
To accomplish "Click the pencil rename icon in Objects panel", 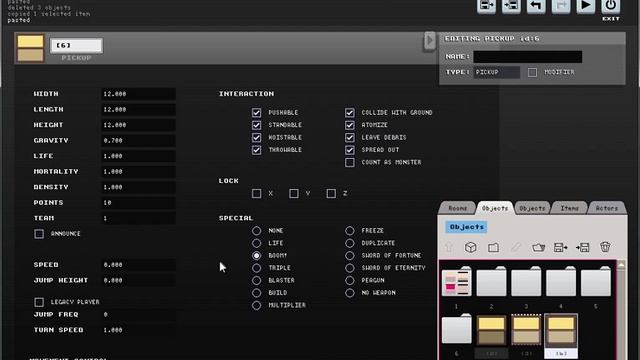I will click(x=516, y=247).
